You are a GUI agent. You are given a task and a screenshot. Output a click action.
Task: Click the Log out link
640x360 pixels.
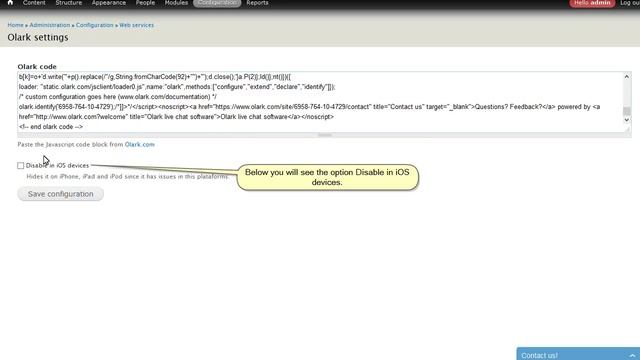[630, 3]
